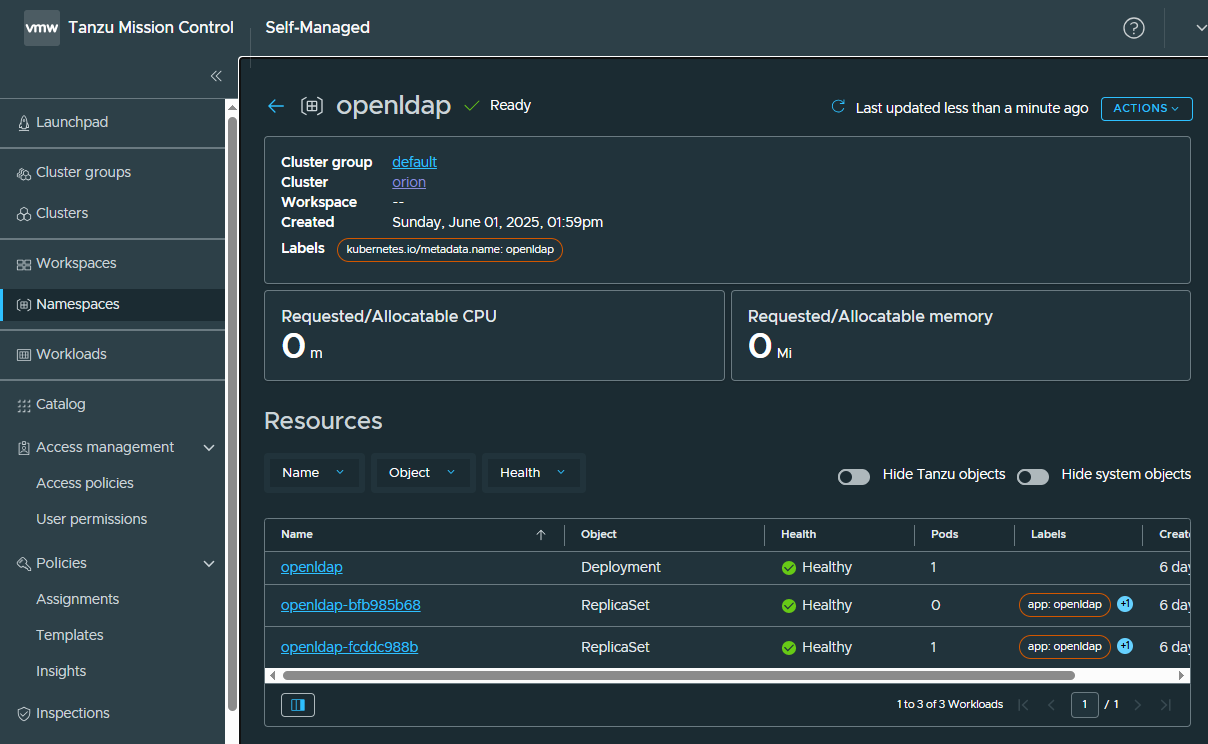Open the orion cluster link
This screenshot has width=1208, height=744.
click(409, 182)
